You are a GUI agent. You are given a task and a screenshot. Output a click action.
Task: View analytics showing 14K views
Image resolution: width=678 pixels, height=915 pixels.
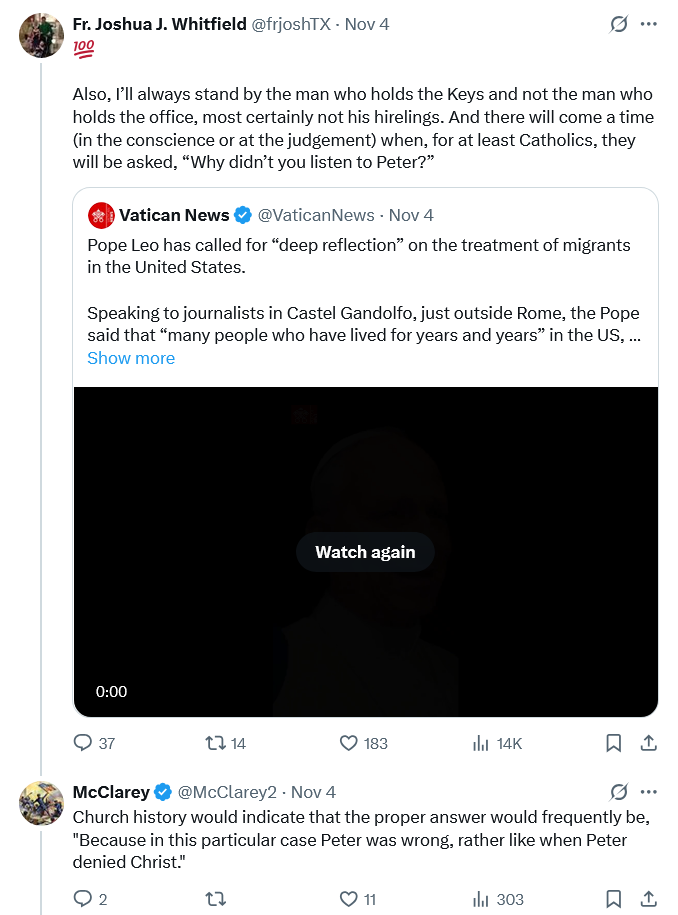click(481, 743)
